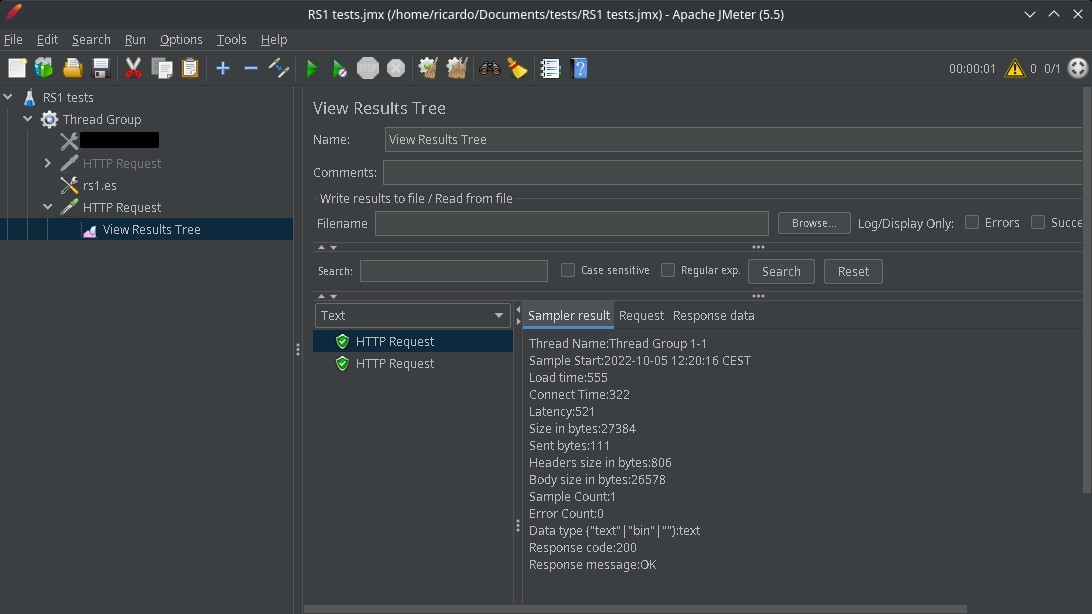This screenshot has width=1092, height=614.
Task: Cut selection using the scissors icon
Action: point(133,68)
